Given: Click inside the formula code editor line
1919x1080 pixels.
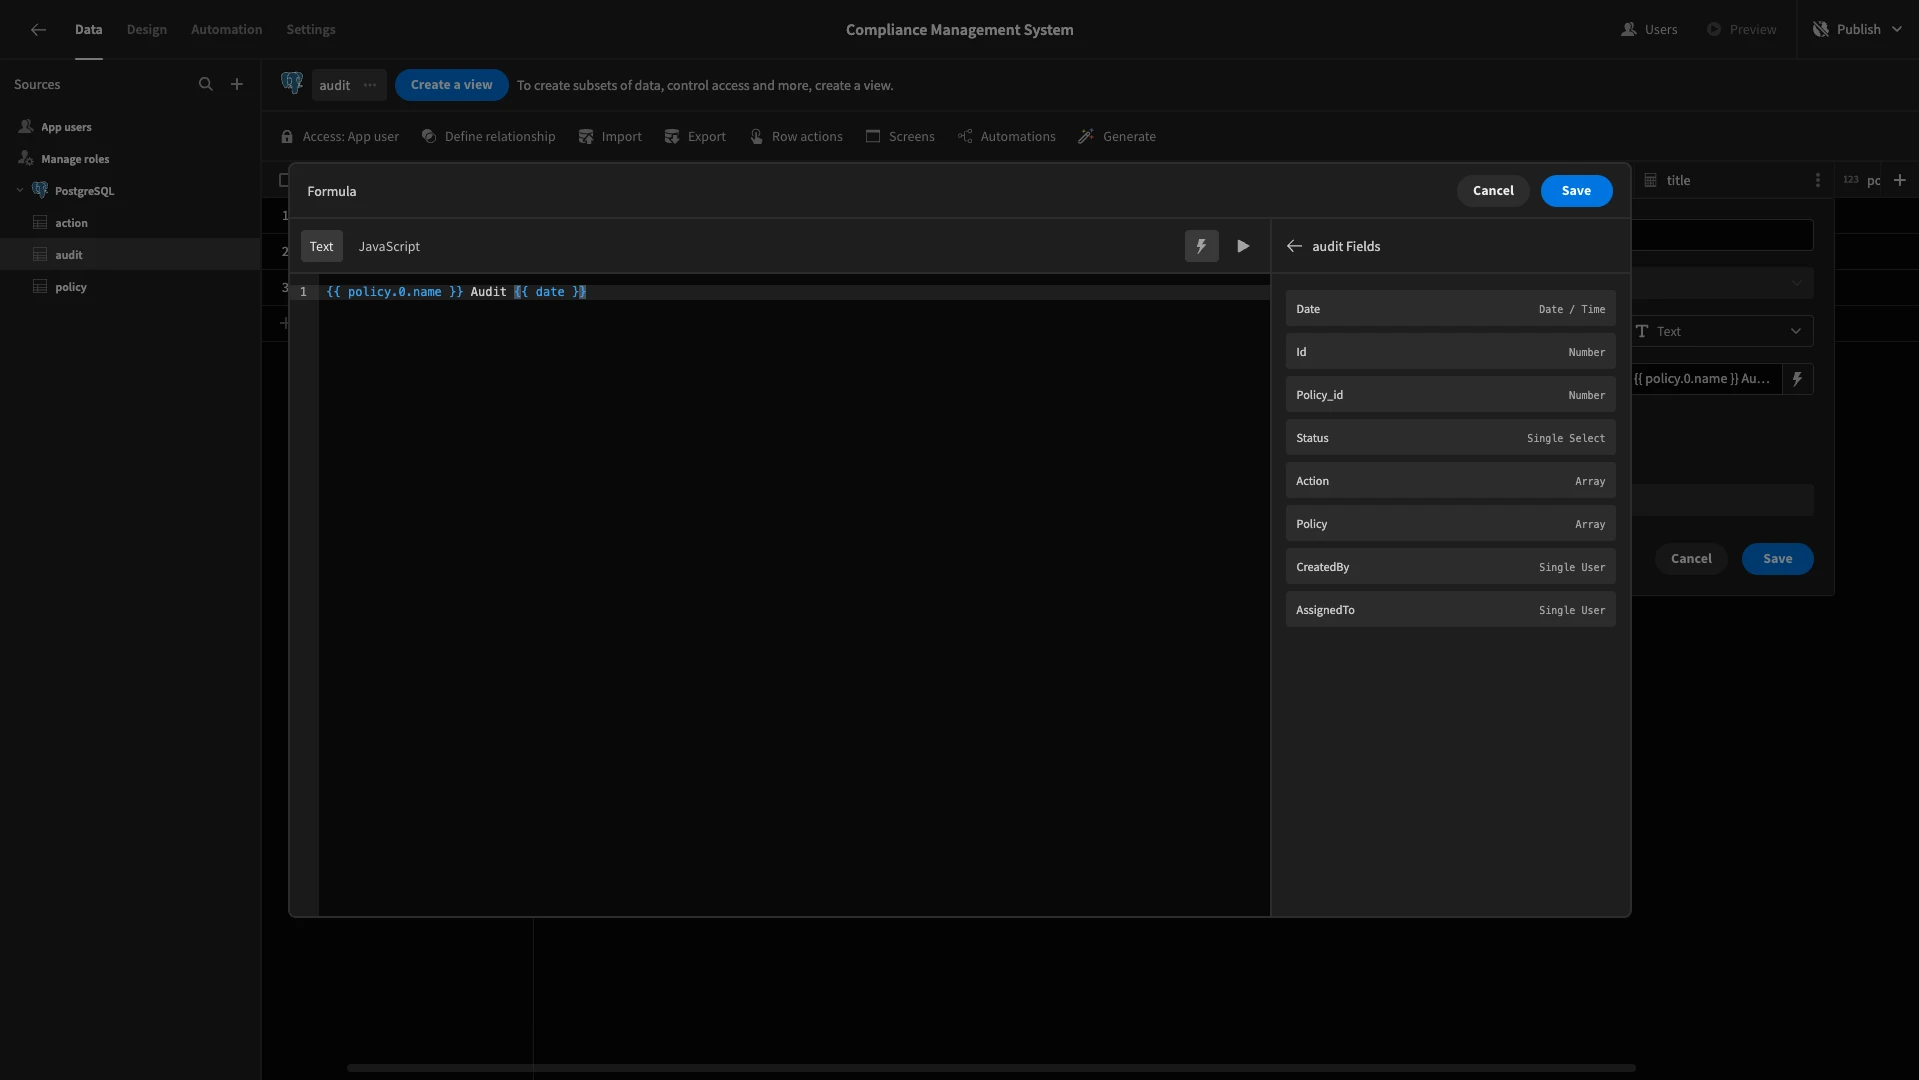Looking at the screenshot, I should click(x=795, y=292).
